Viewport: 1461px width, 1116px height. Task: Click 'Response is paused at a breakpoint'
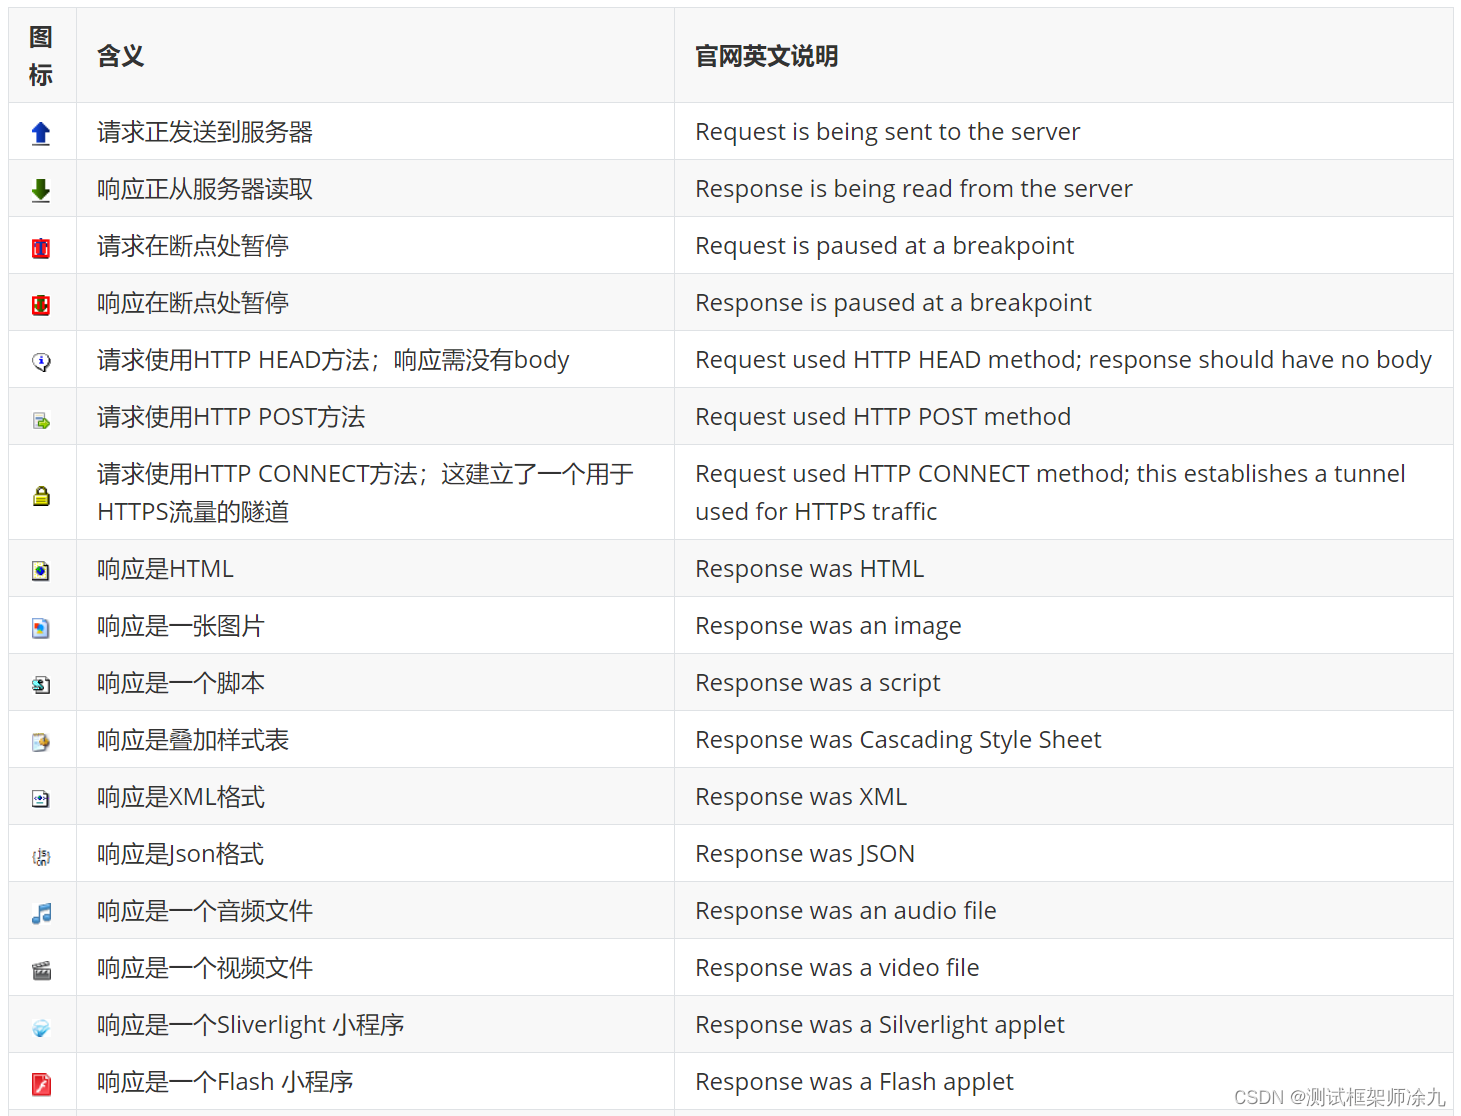coord(894,303)
